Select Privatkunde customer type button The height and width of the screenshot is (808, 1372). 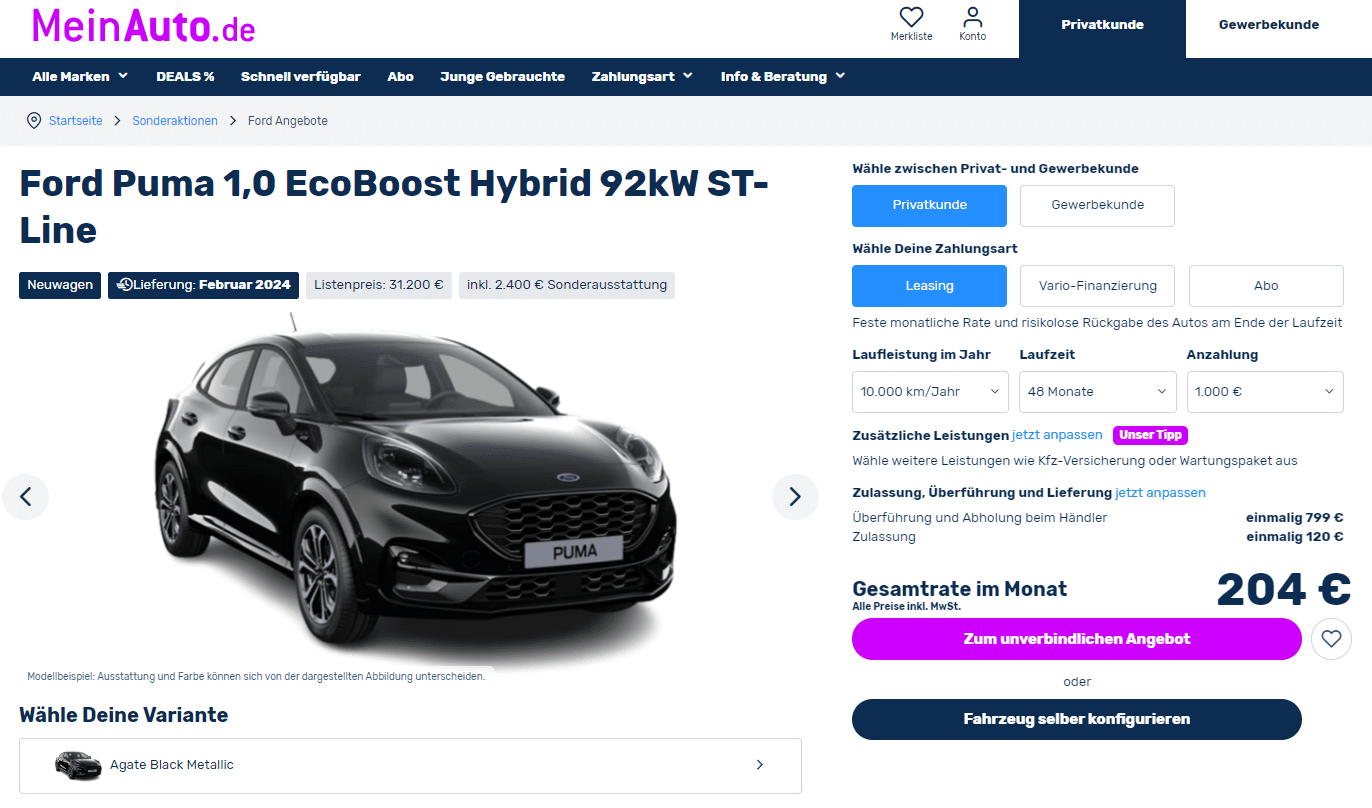(x=929, y=205)
